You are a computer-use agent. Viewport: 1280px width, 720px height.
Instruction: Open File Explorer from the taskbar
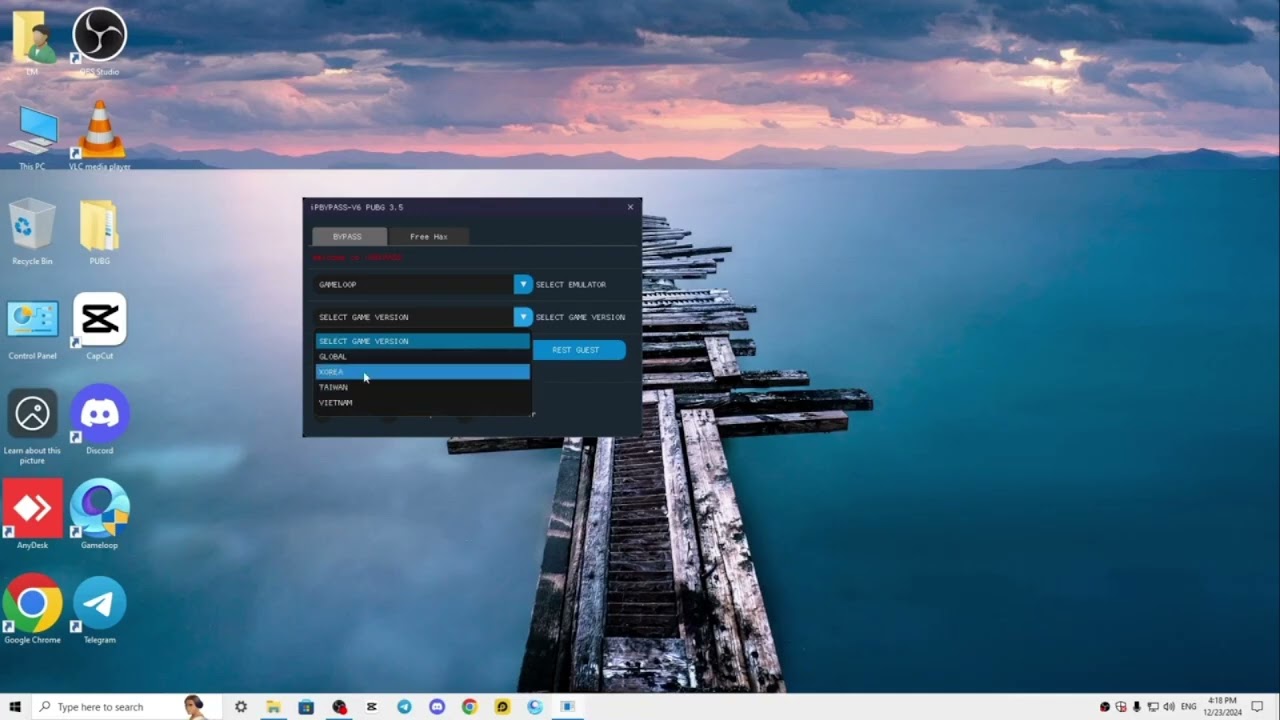273,707
